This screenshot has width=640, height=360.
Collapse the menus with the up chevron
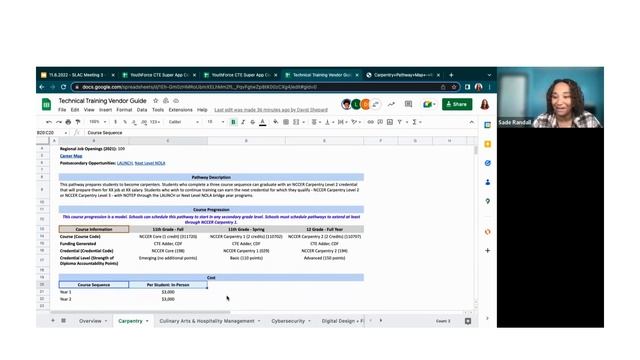tap(471, 122)
